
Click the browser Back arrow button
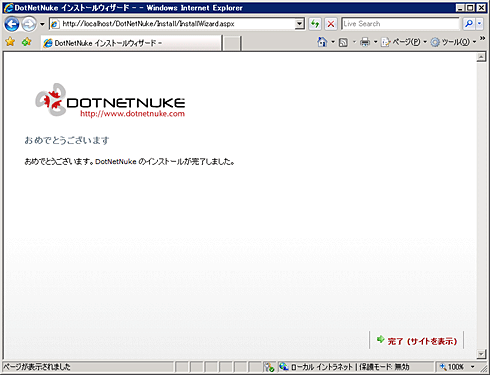pyautogui.click(x=12, y=24)
